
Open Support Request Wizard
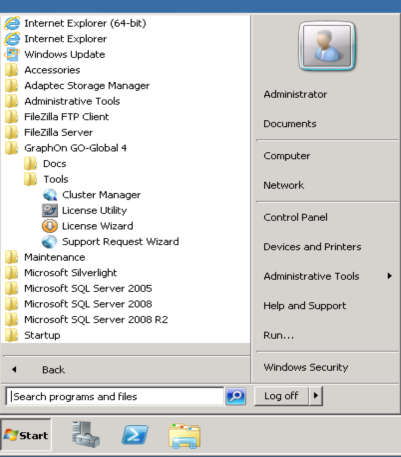[111, 242]
